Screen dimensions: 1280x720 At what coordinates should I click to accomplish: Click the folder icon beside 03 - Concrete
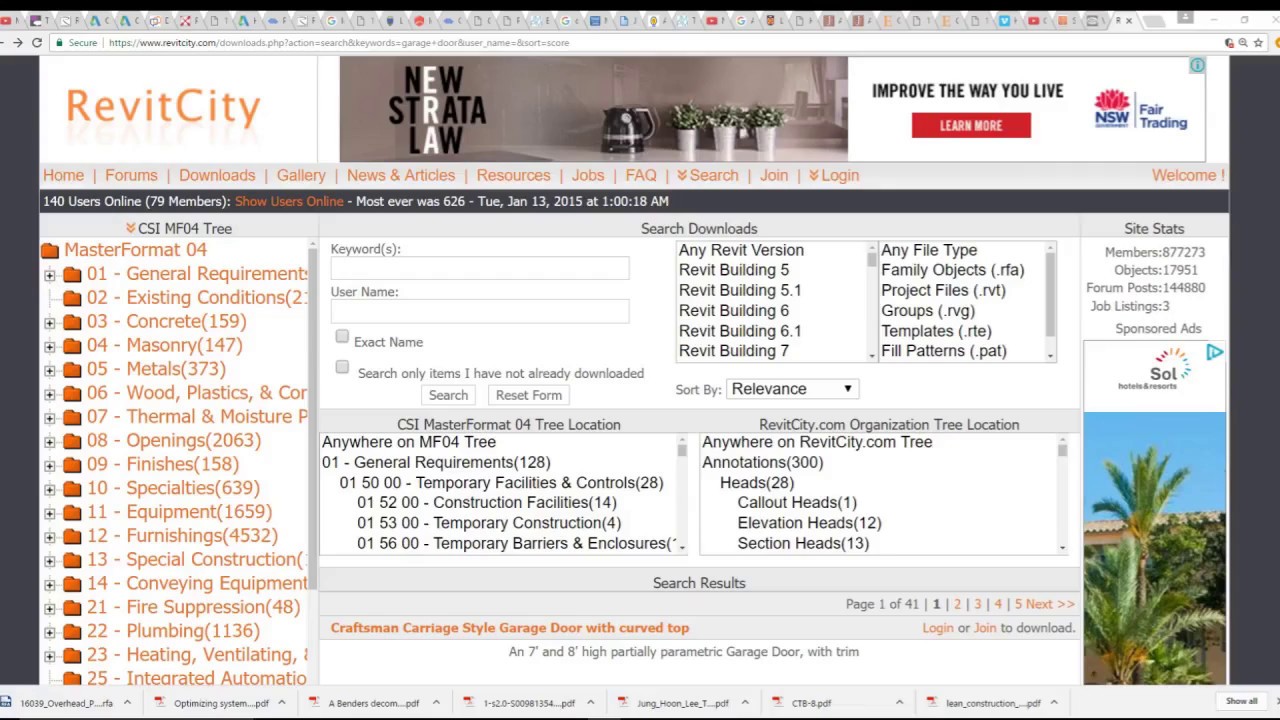point(72,322)
